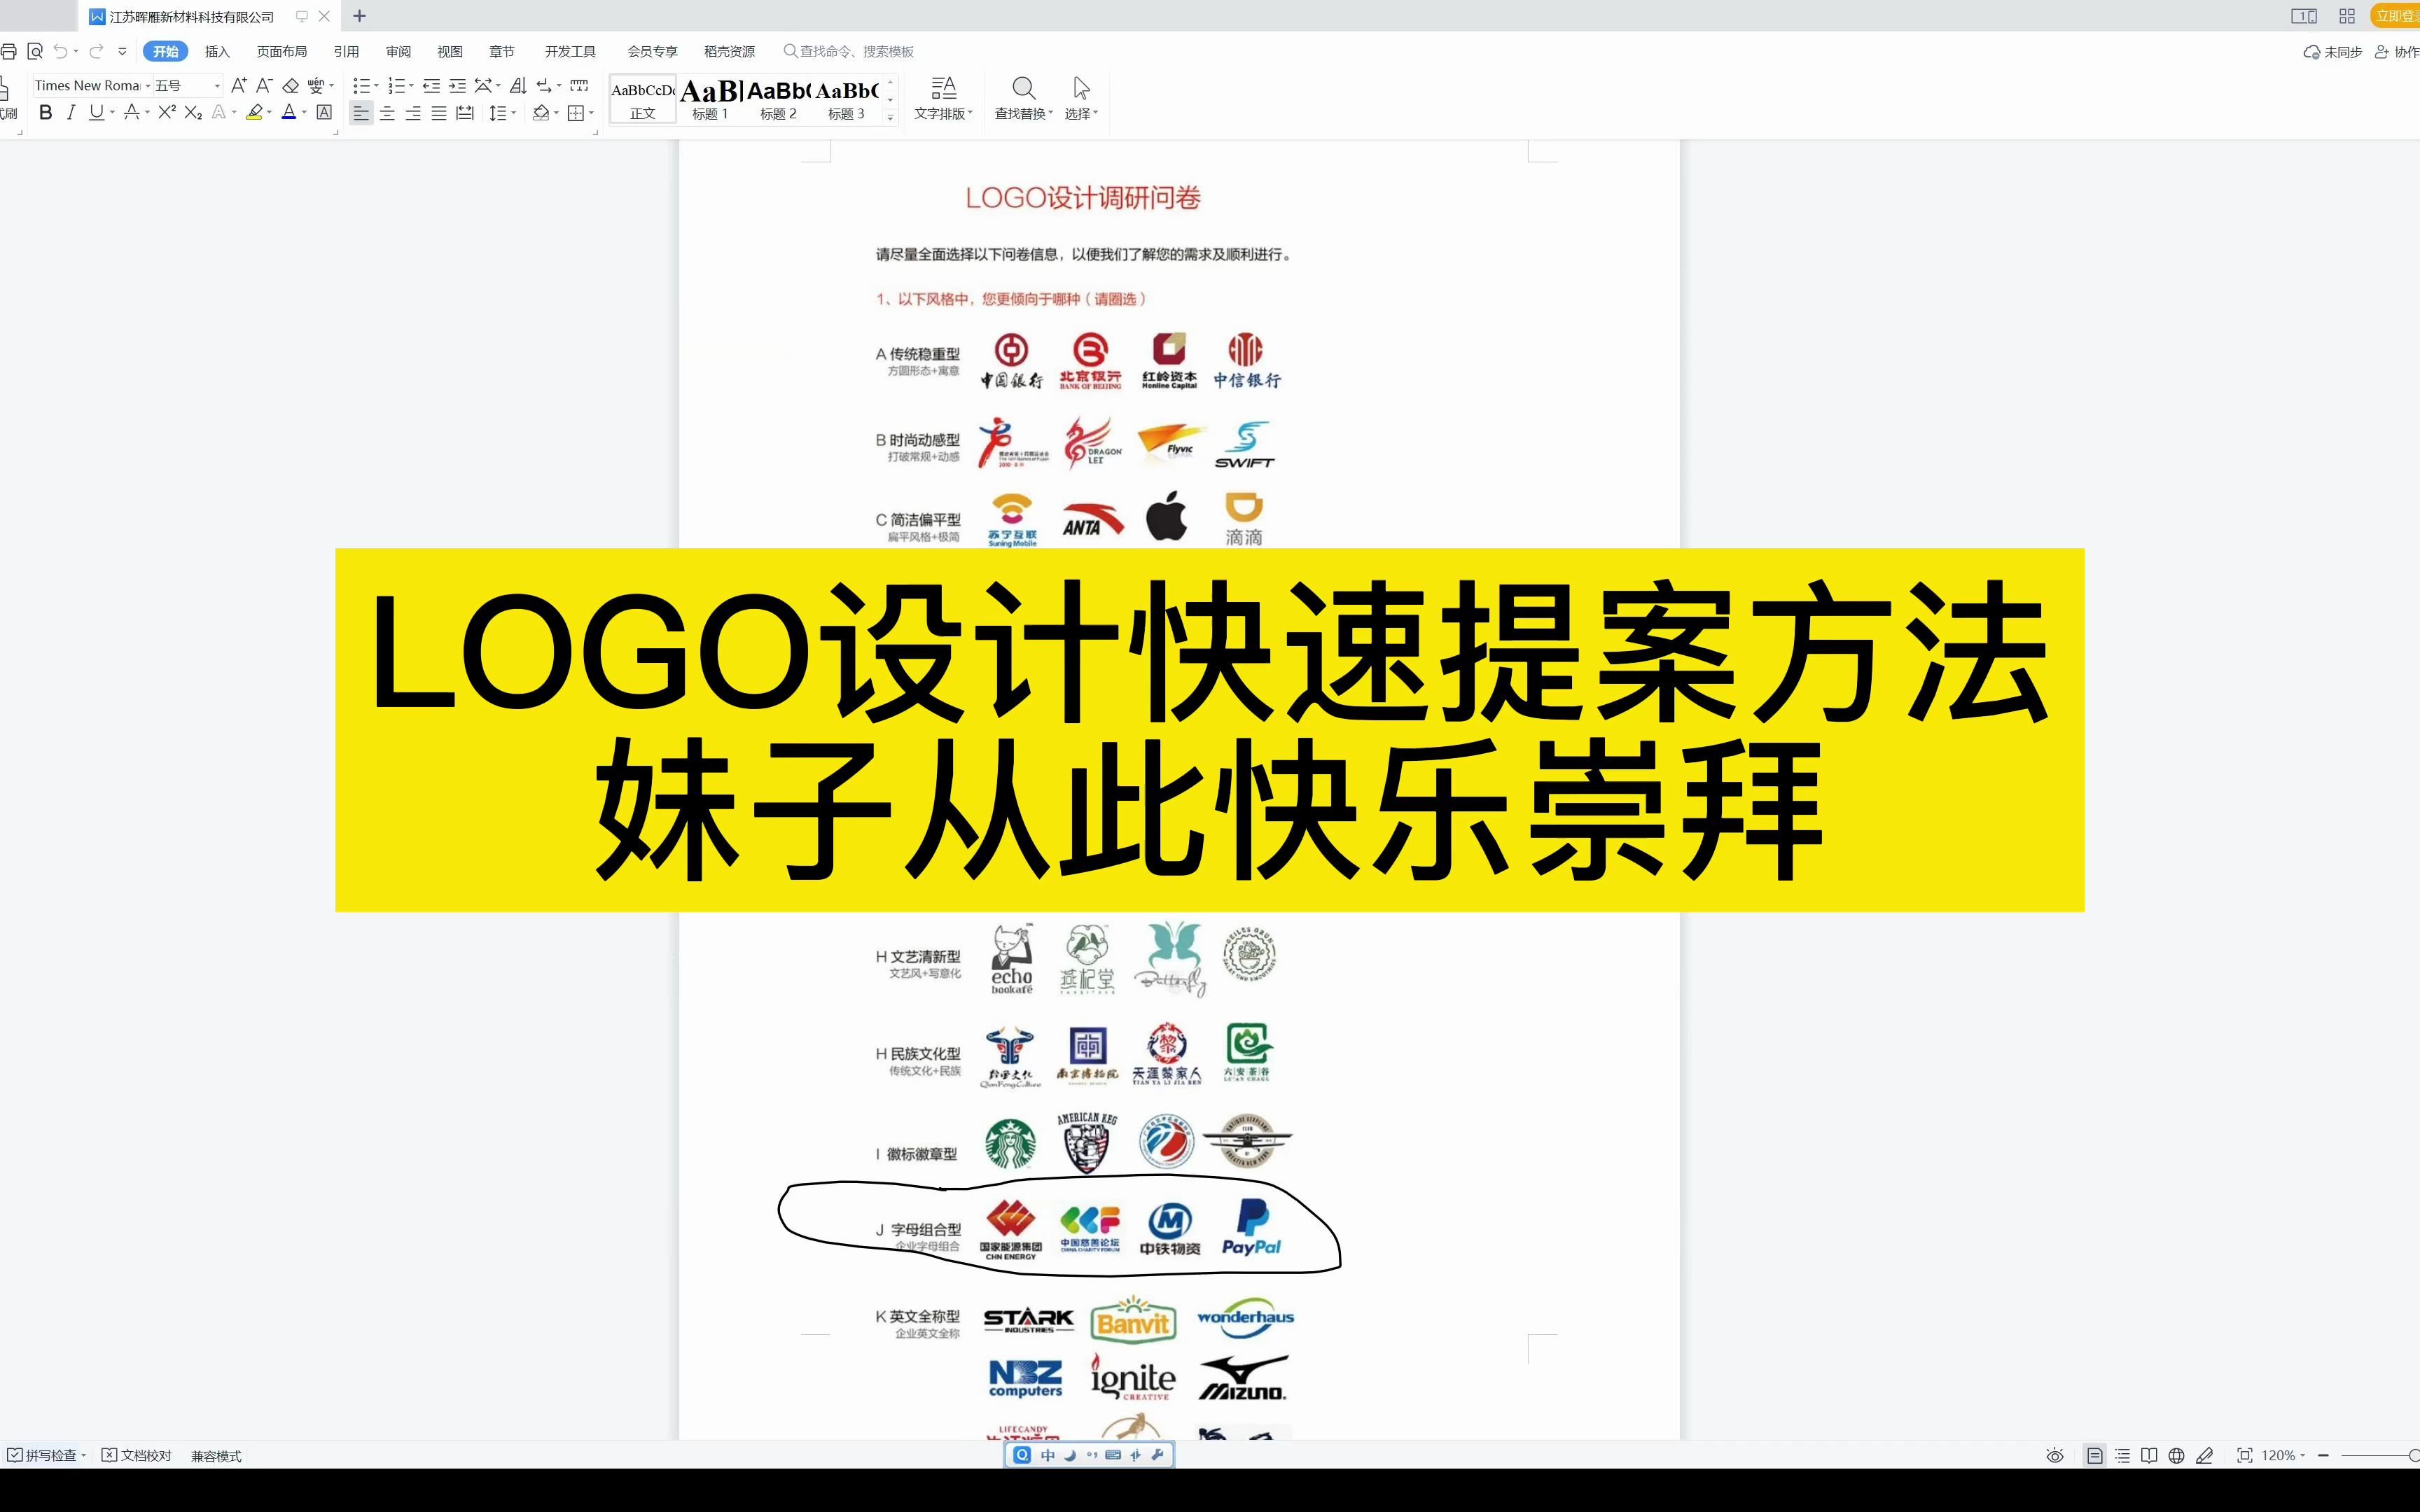Click the undo arrow
This screenshot has width=2420, height=1512.
point(61,51)
